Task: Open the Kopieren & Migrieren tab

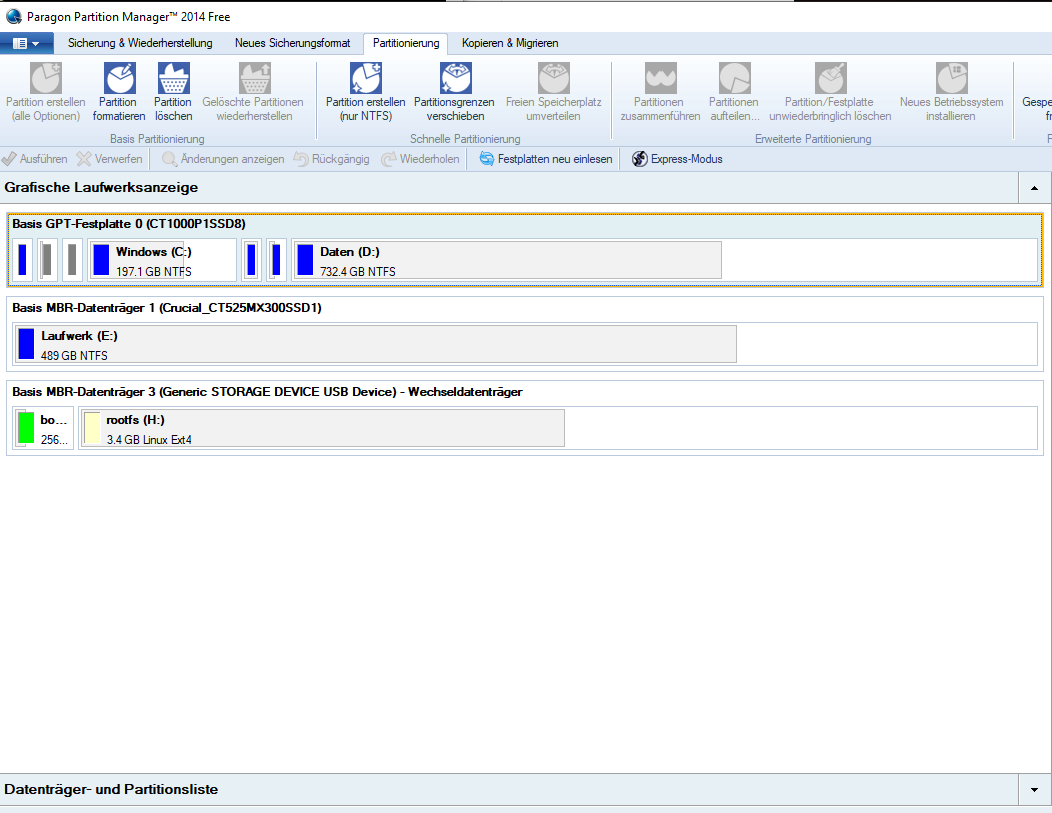Action: (x=510, y=43)
